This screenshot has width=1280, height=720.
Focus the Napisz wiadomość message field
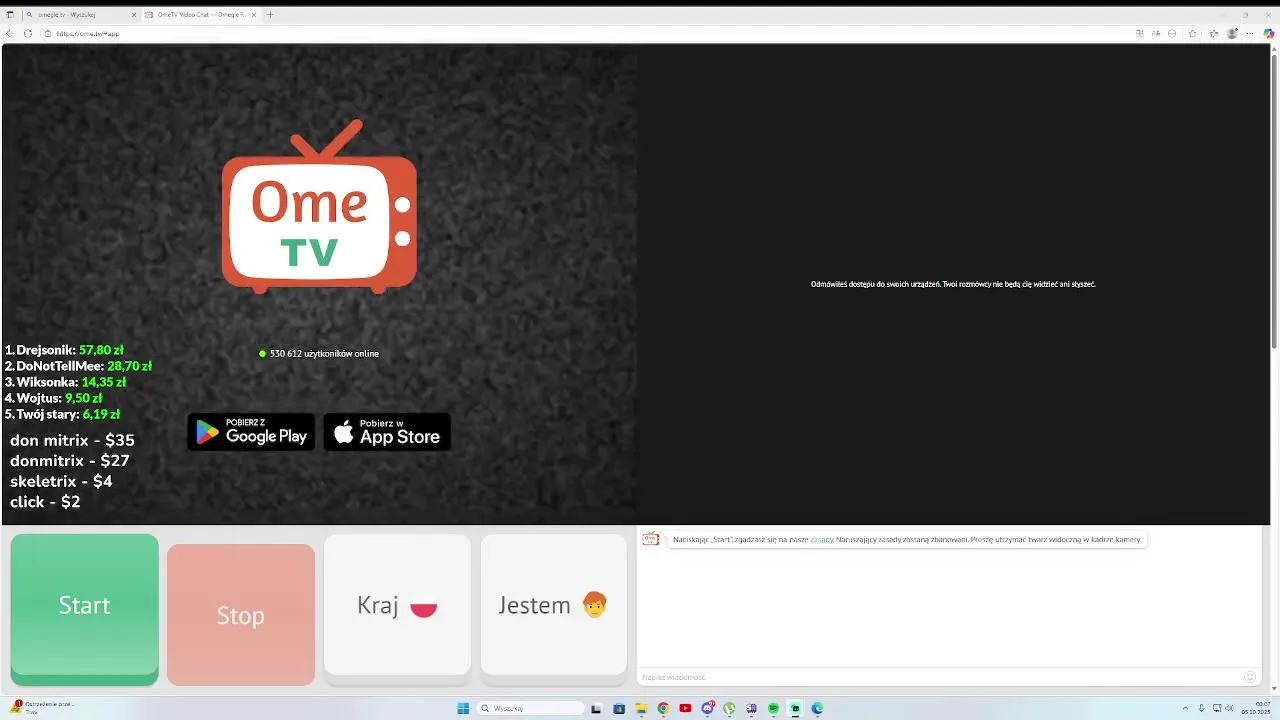[940, 677]
